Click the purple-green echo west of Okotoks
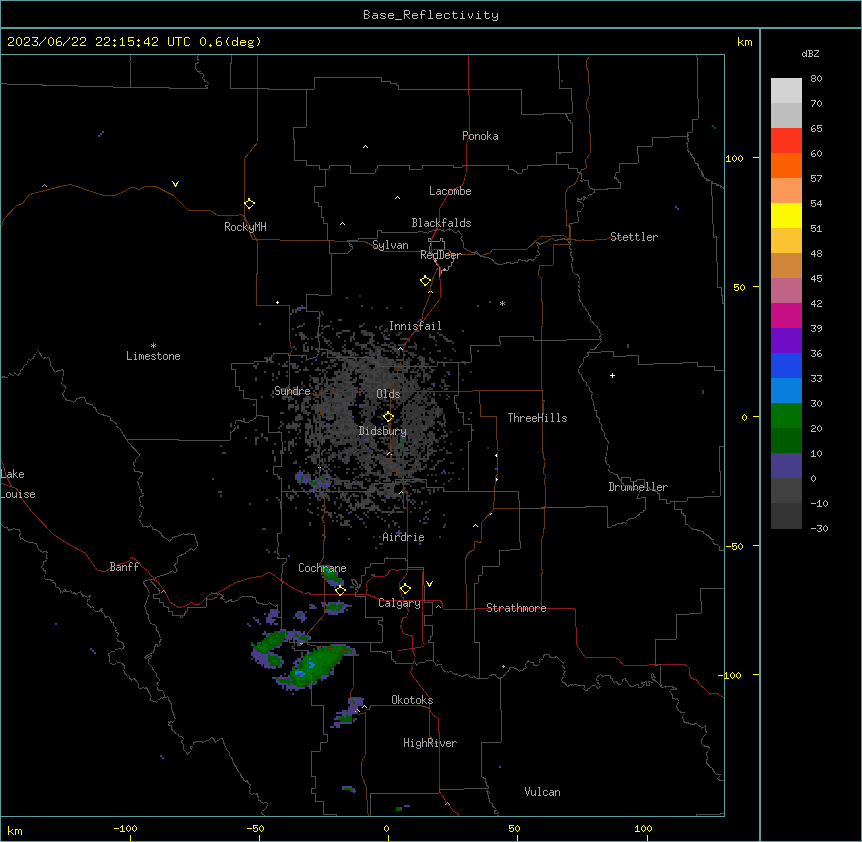Viewport: 862px width, 842px height. (x=349, y=711)
